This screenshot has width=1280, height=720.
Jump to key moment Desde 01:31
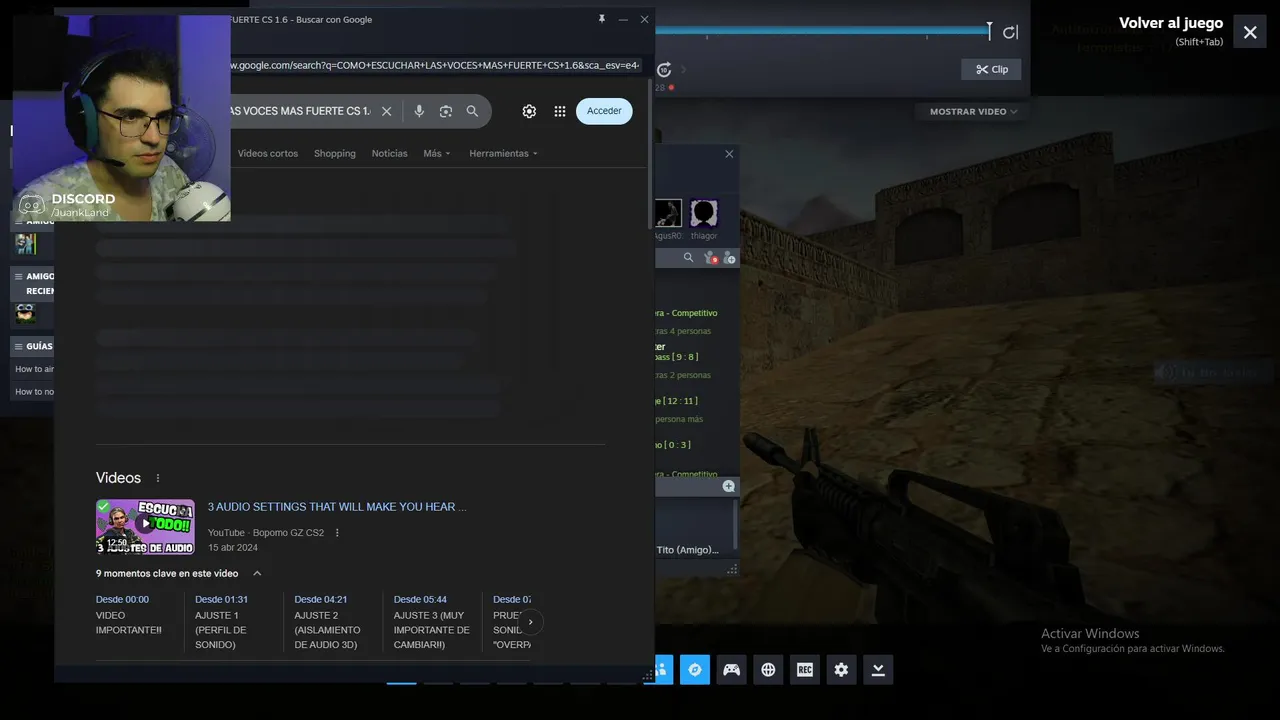221,600
